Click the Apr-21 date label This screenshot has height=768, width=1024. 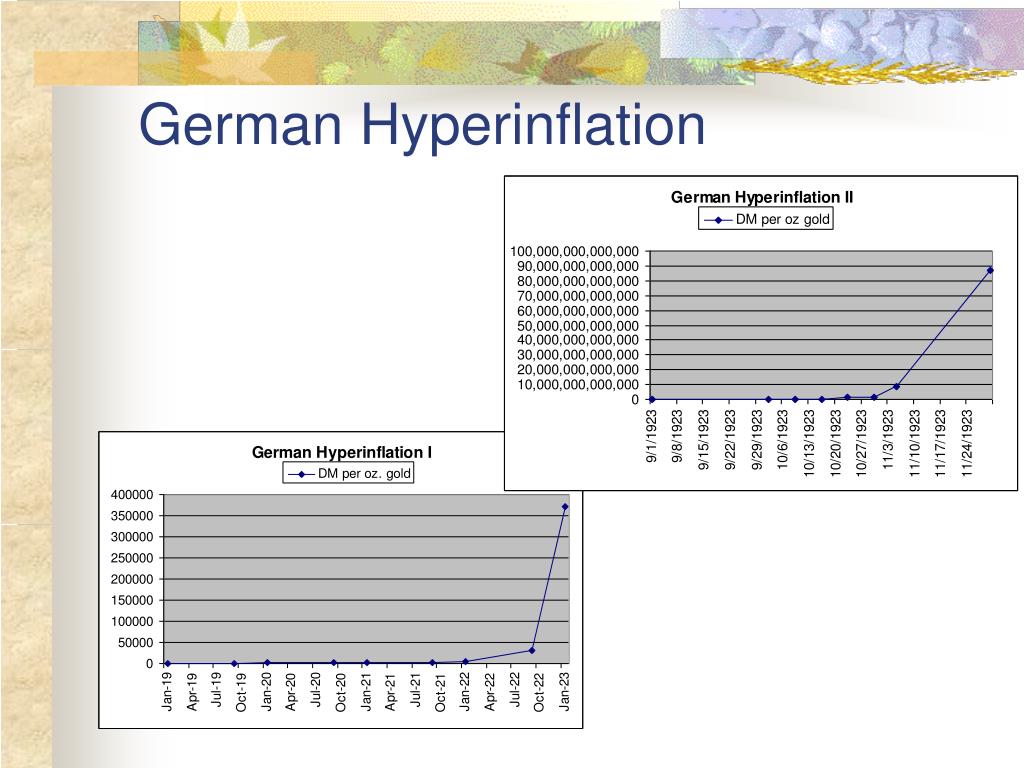pos(390,692)
